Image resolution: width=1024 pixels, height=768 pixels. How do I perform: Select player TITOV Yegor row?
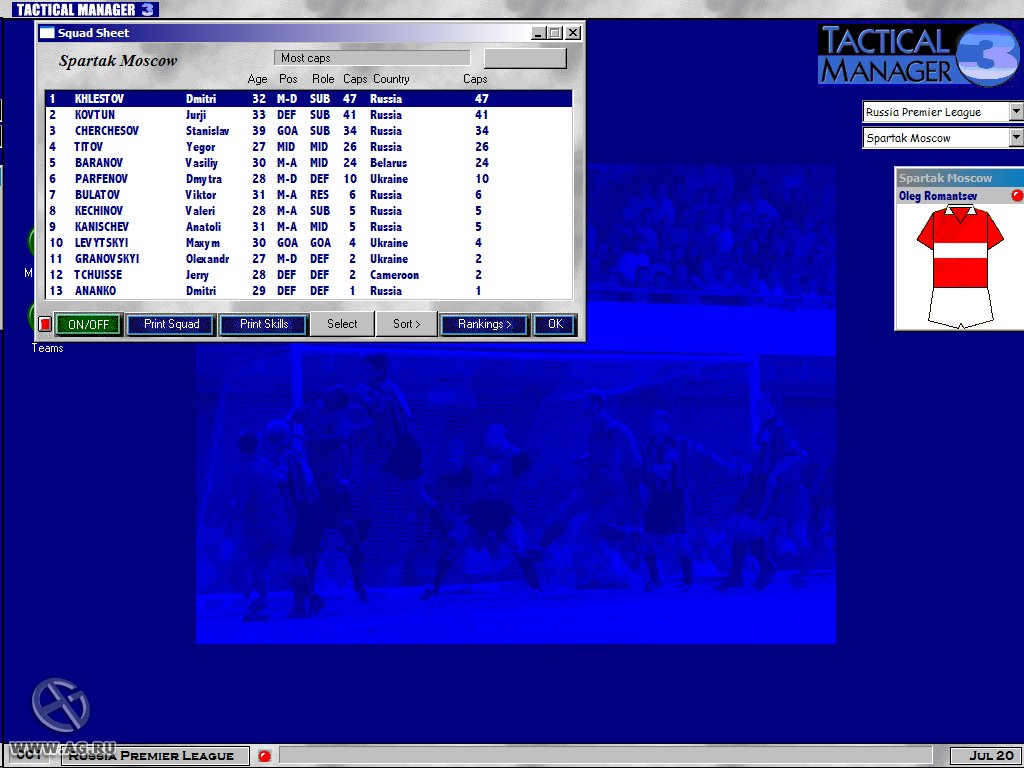pyautogui.click(x=308, y=147)
